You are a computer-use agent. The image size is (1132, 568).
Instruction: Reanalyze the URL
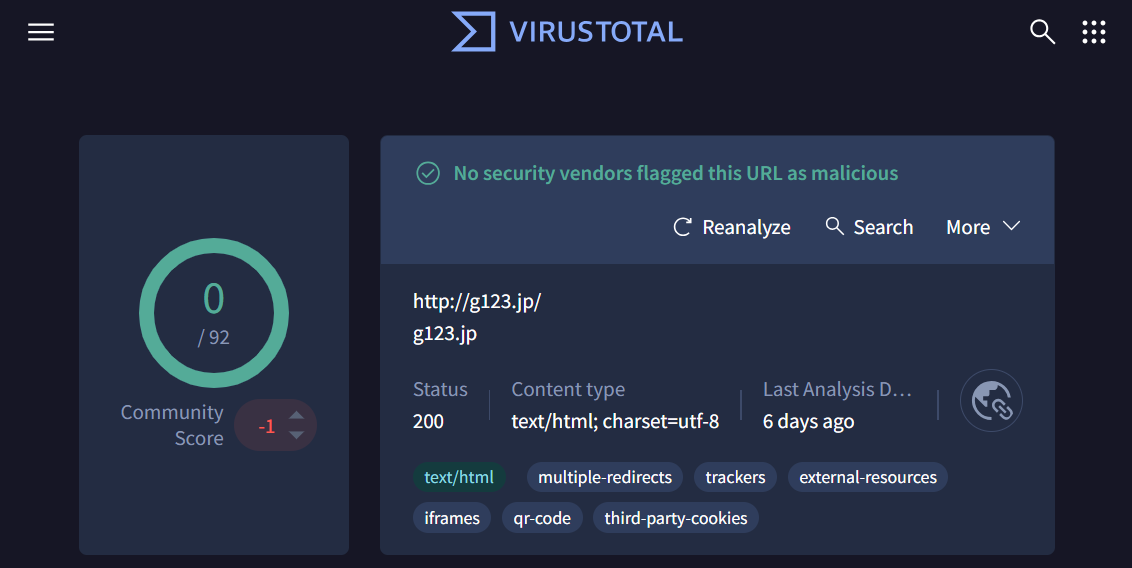coord(731,227)
